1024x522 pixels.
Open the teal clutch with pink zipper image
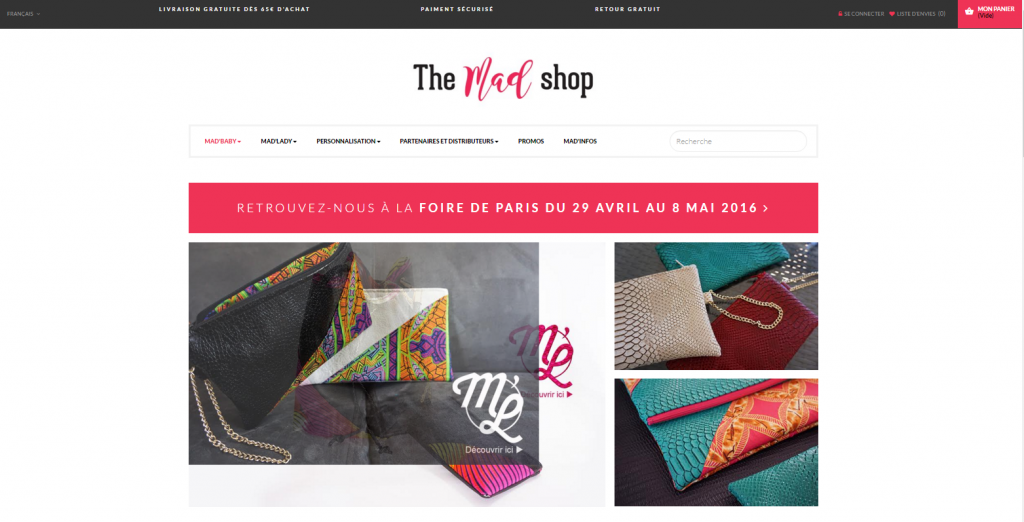click(716, 442)
